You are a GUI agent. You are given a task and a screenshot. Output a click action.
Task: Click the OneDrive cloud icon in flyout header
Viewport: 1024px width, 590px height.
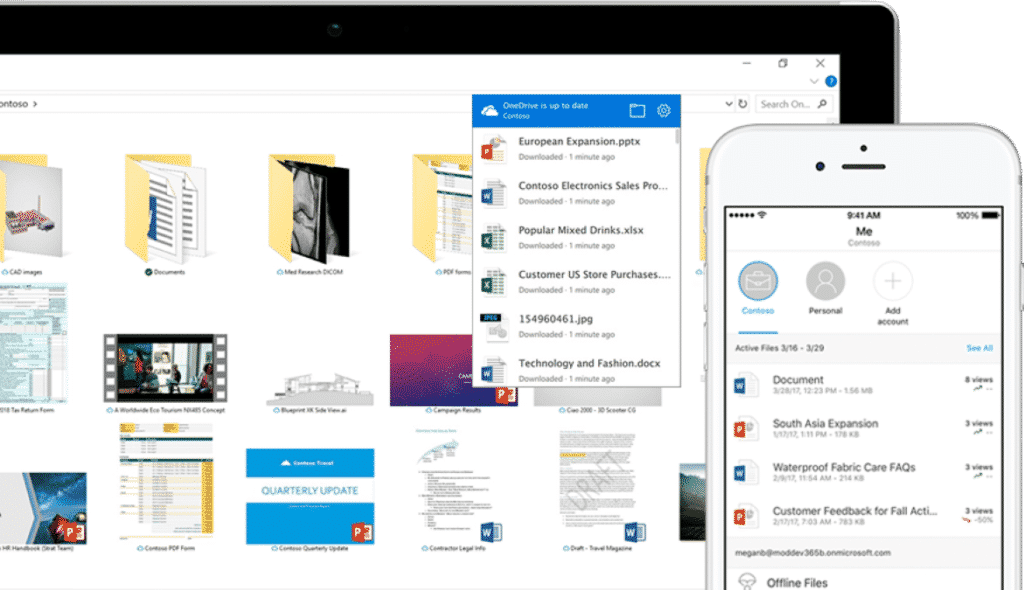pyautogui.click(x=489, y=110)
